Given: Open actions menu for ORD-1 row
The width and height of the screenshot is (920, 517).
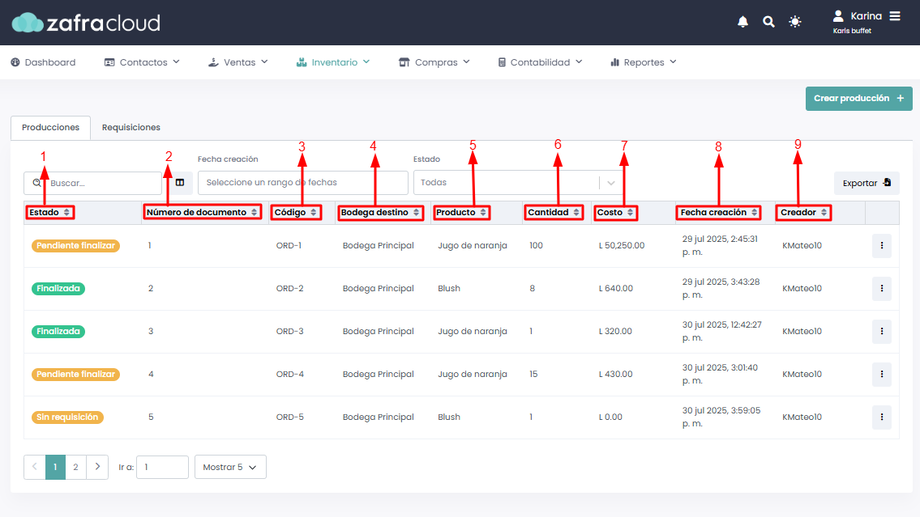Looking at the screenshot, I should (881, 246).
